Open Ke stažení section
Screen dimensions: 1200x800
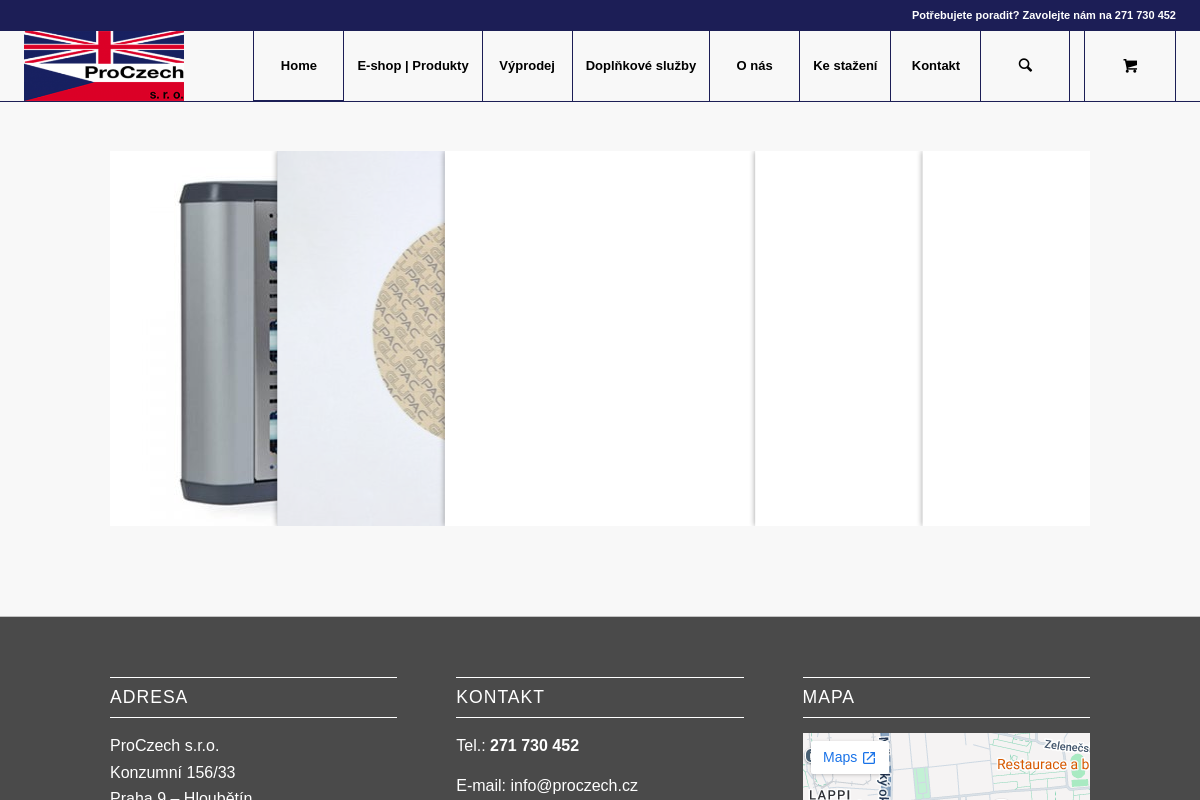(x=845, y=66)
